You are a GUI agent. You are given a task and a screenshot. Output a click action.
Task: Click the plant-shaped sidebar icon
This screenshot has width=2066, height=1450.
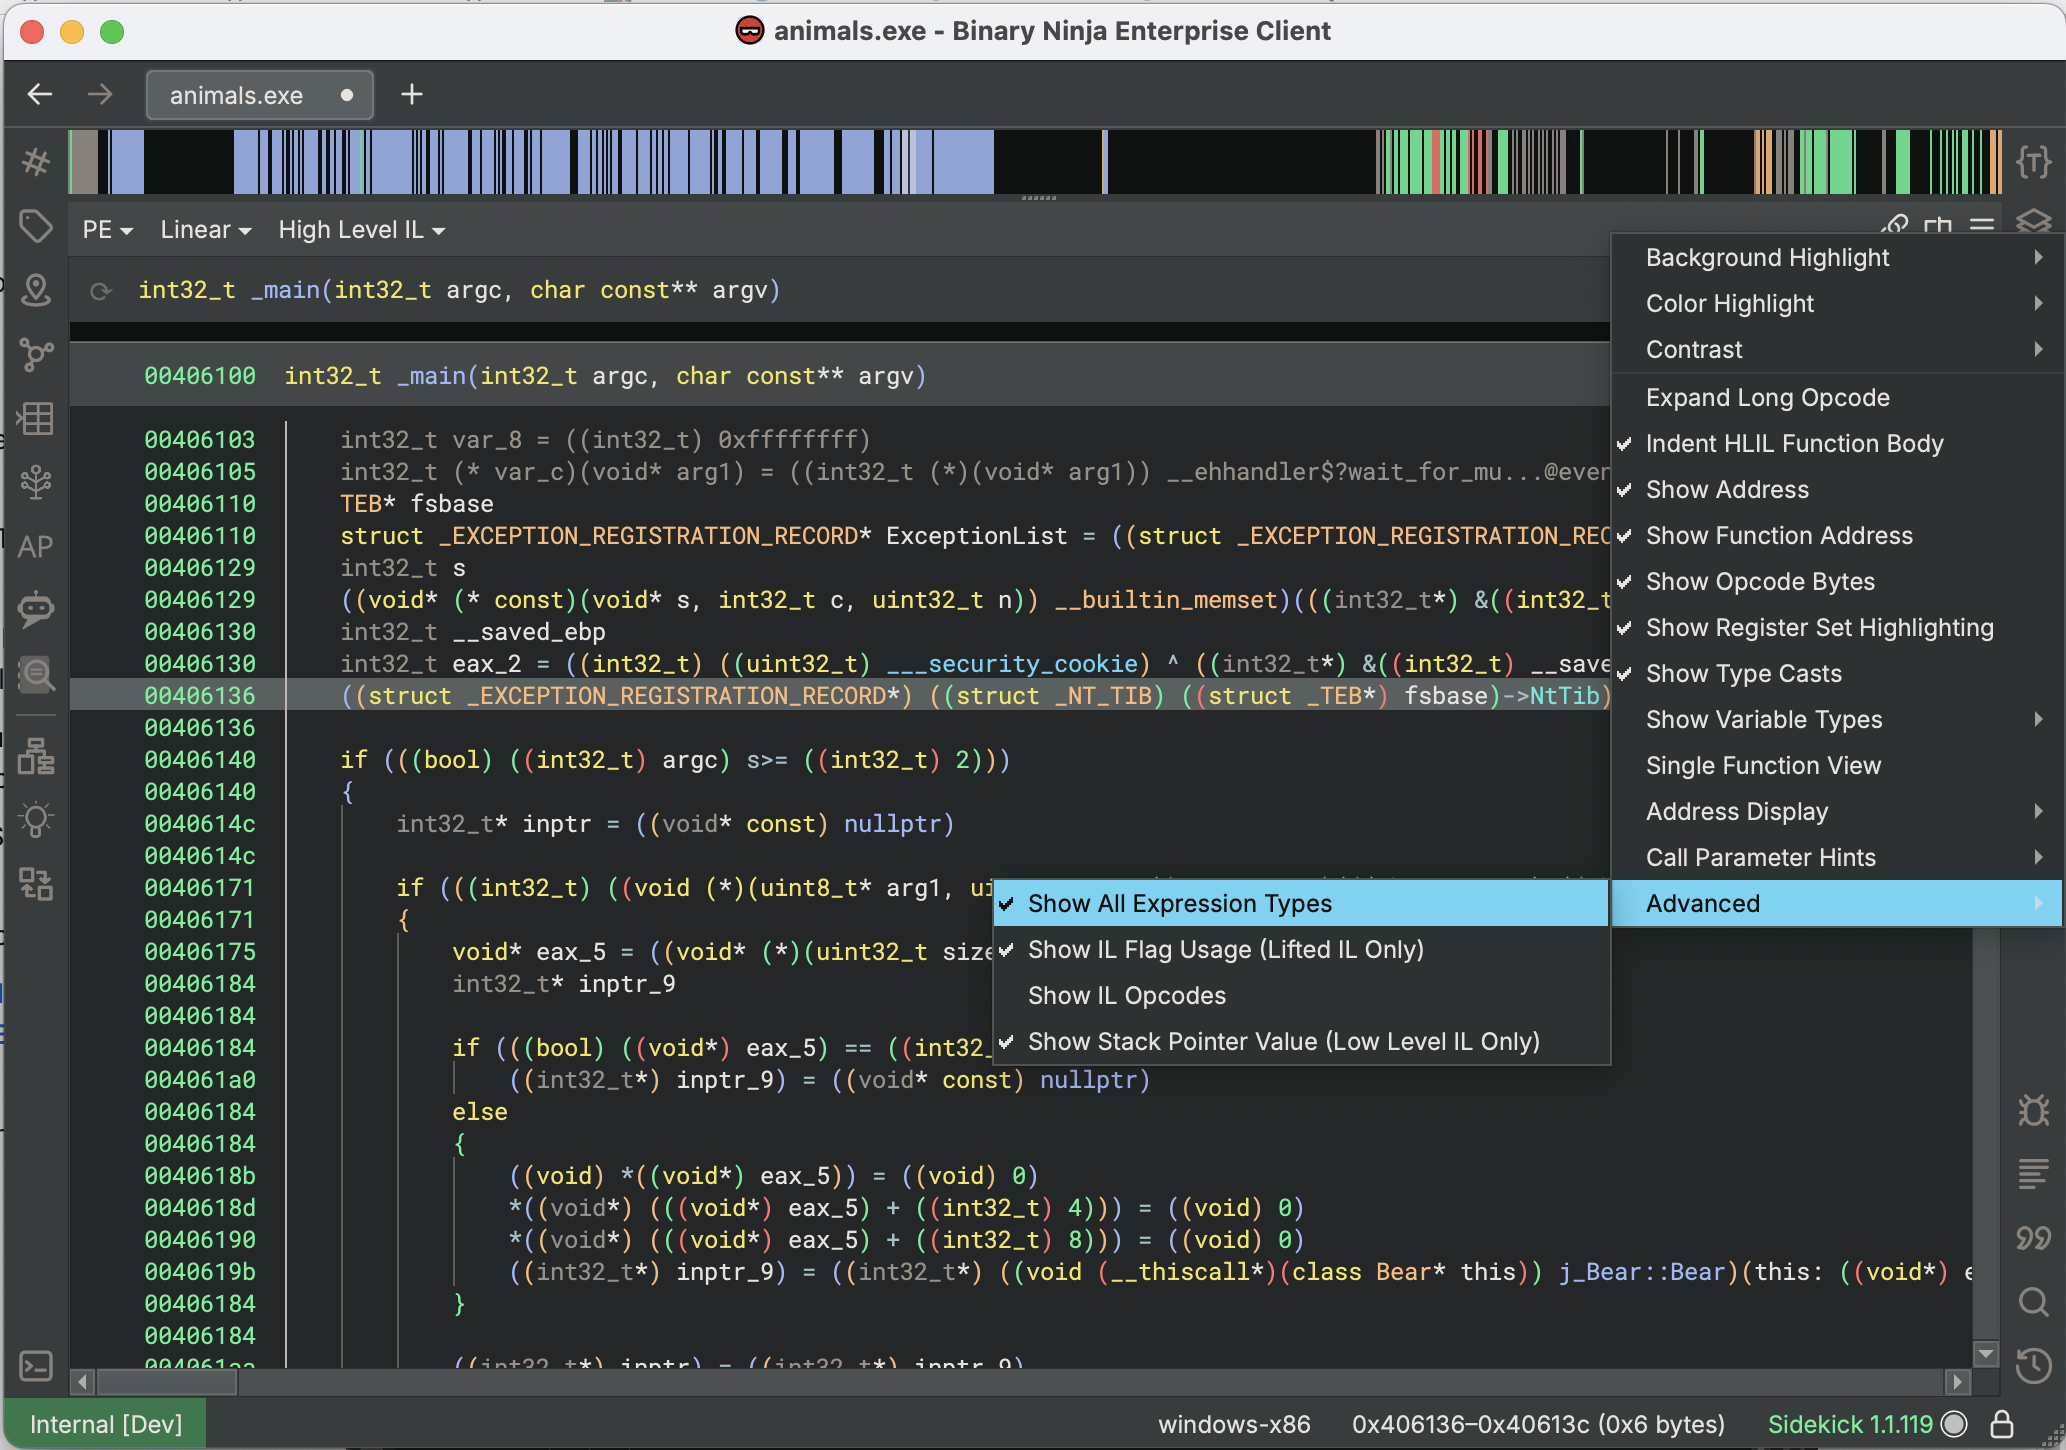[x=36, y=482]
